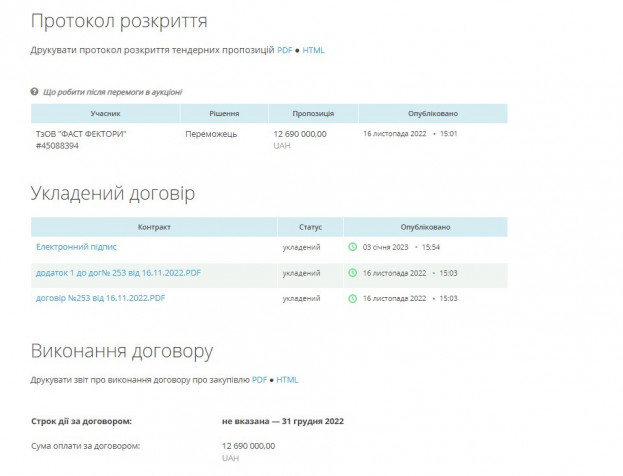Viewport: 623px width, 476px height.
Task: Click the Учасник column header
Action: click(x=105, y=114)
